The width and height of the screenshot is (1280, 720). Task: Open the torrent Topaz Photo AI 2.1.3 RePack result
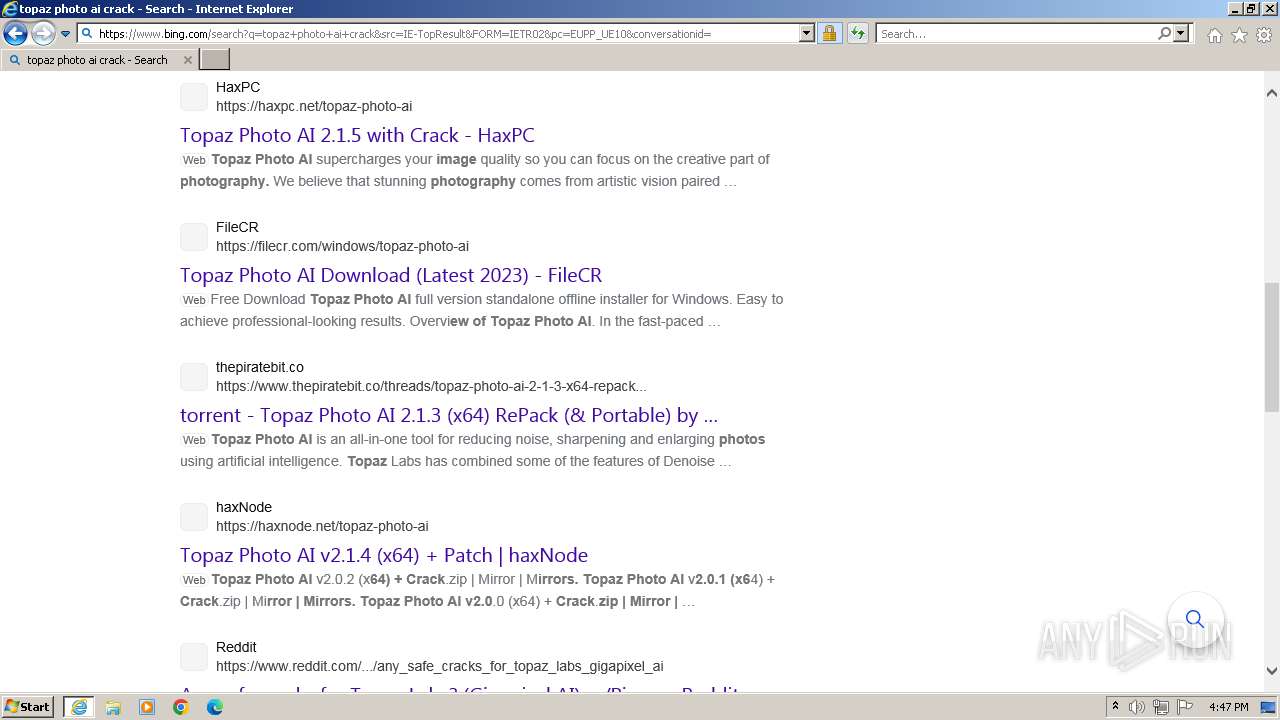(449, 415)
